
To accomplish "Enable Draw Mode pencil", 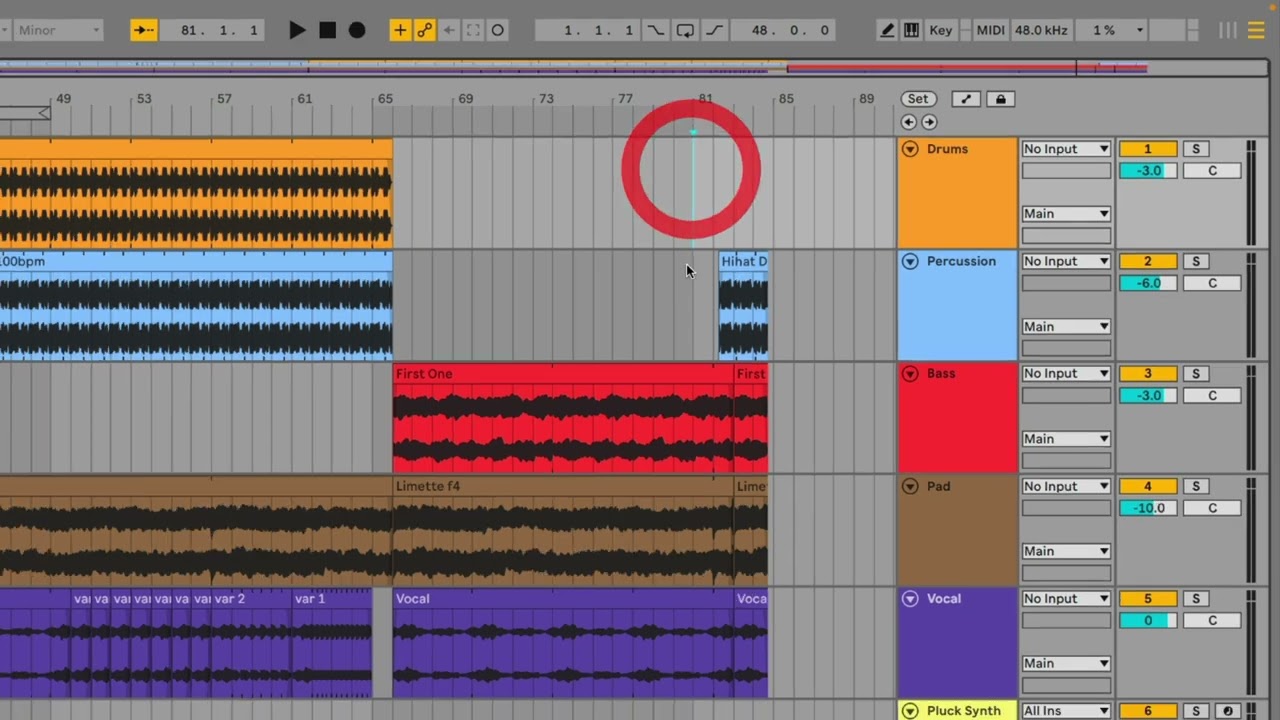I will tap(887, 30).
